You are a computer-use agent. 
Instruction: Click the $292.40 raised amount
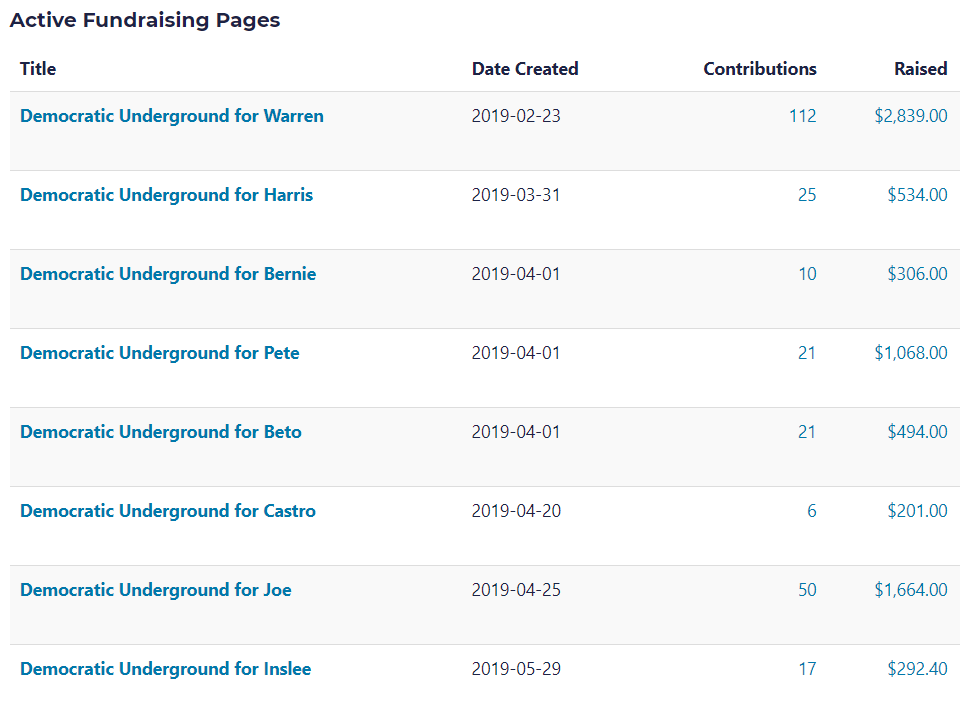click(x=917, y=669)
